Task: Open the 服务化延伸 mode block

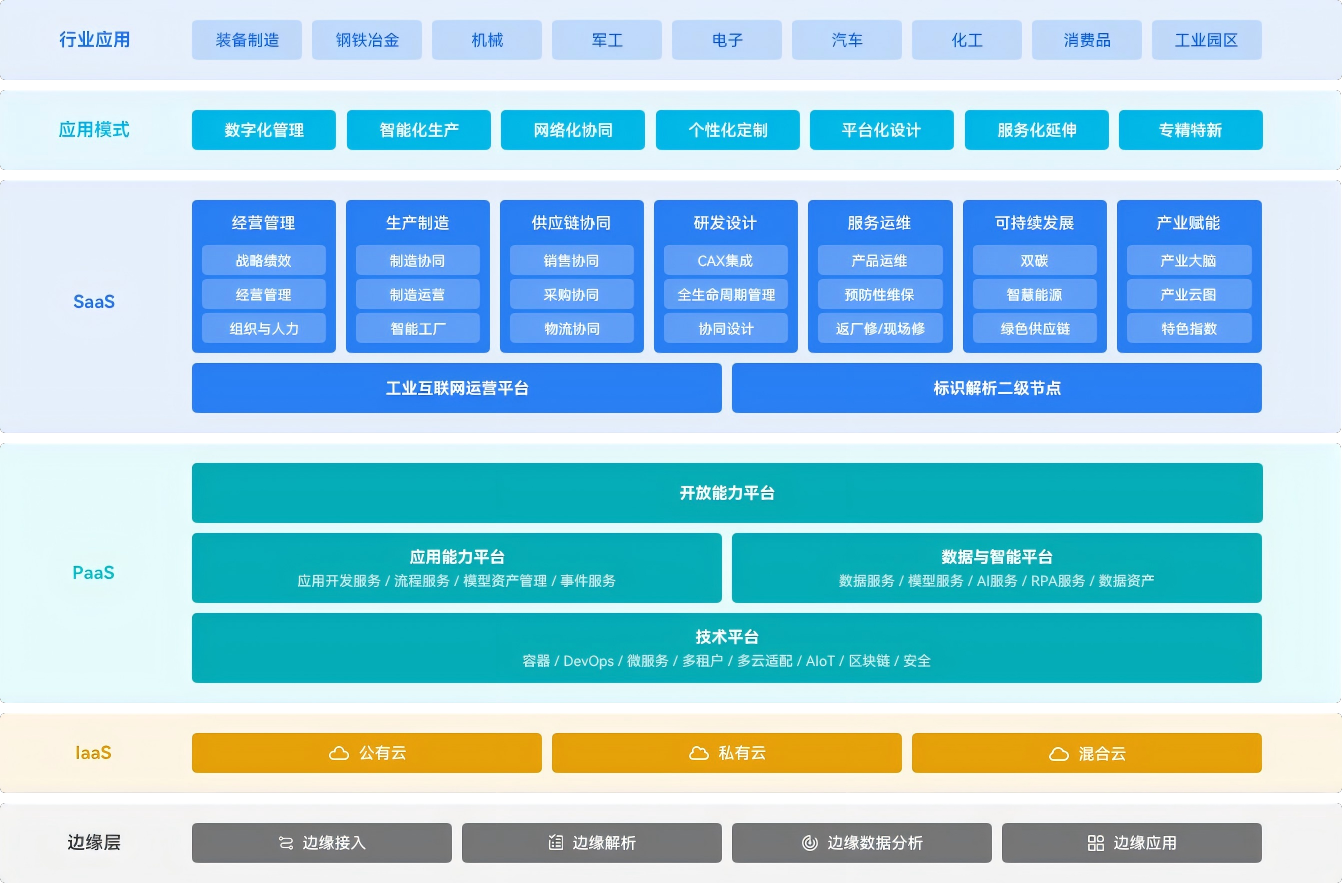Action: pyautogui.click(x=1037, y=130)
